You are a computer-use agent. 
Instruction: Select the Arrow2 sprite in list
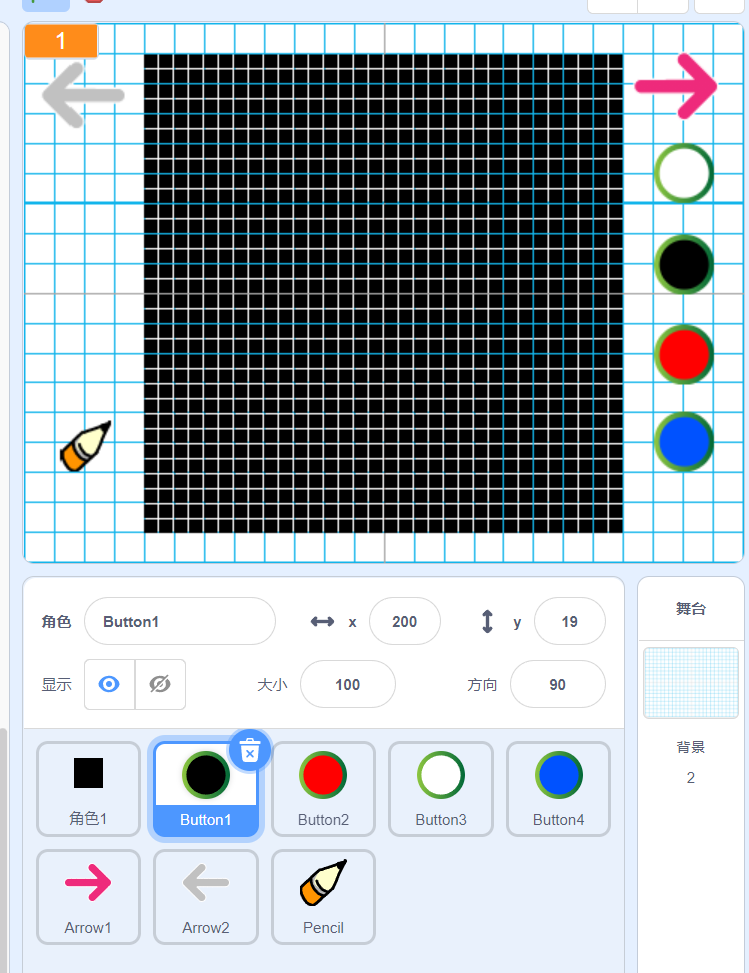[205, 896]
